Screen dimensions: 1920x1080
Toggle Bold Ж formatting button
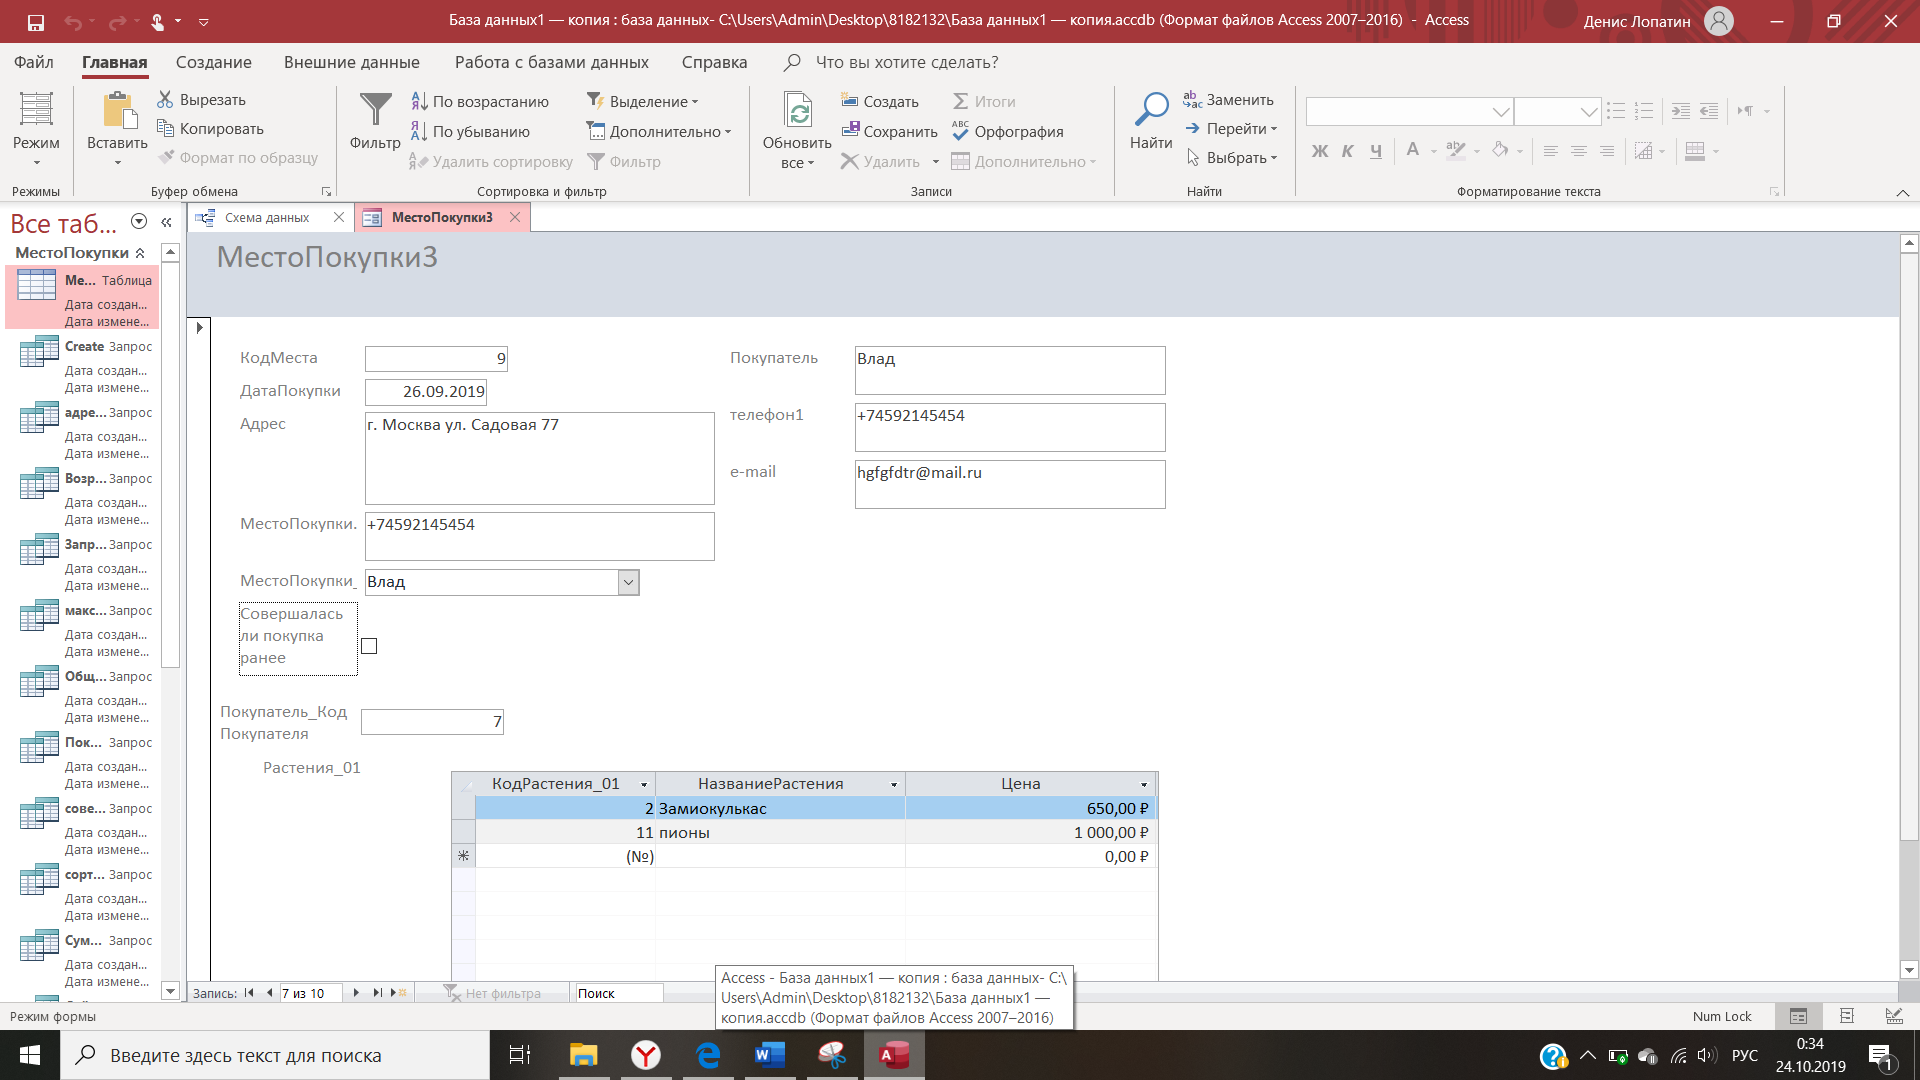(1320, 151)
